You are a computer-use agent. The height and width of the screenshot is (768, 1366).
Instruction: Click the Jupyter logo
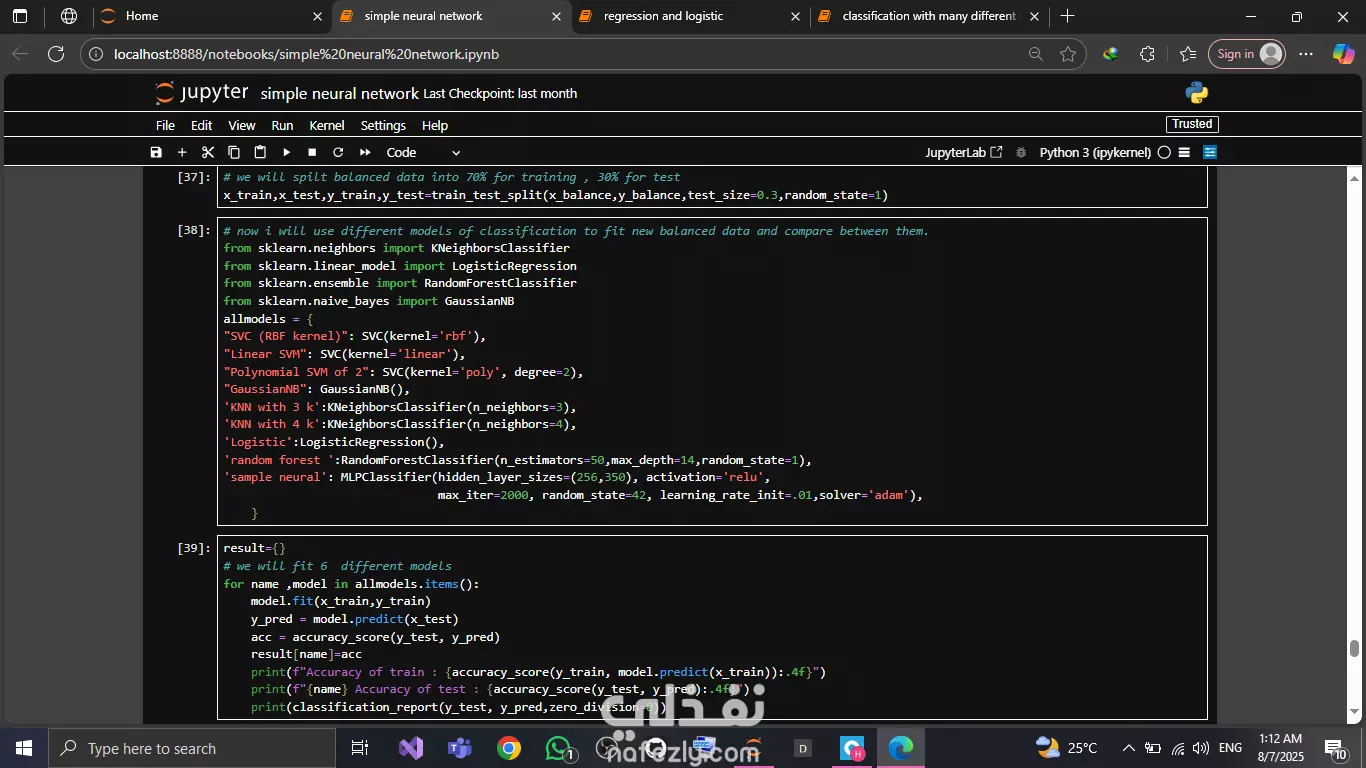tap(201, 93)
